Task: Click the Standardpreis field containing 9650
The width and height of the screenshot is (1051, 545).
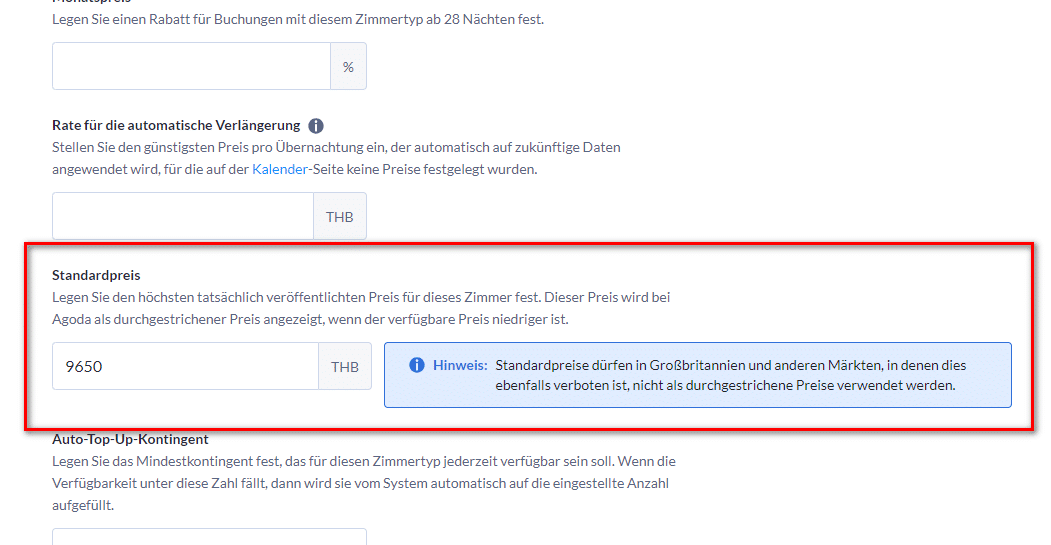Action: point(185,366)
